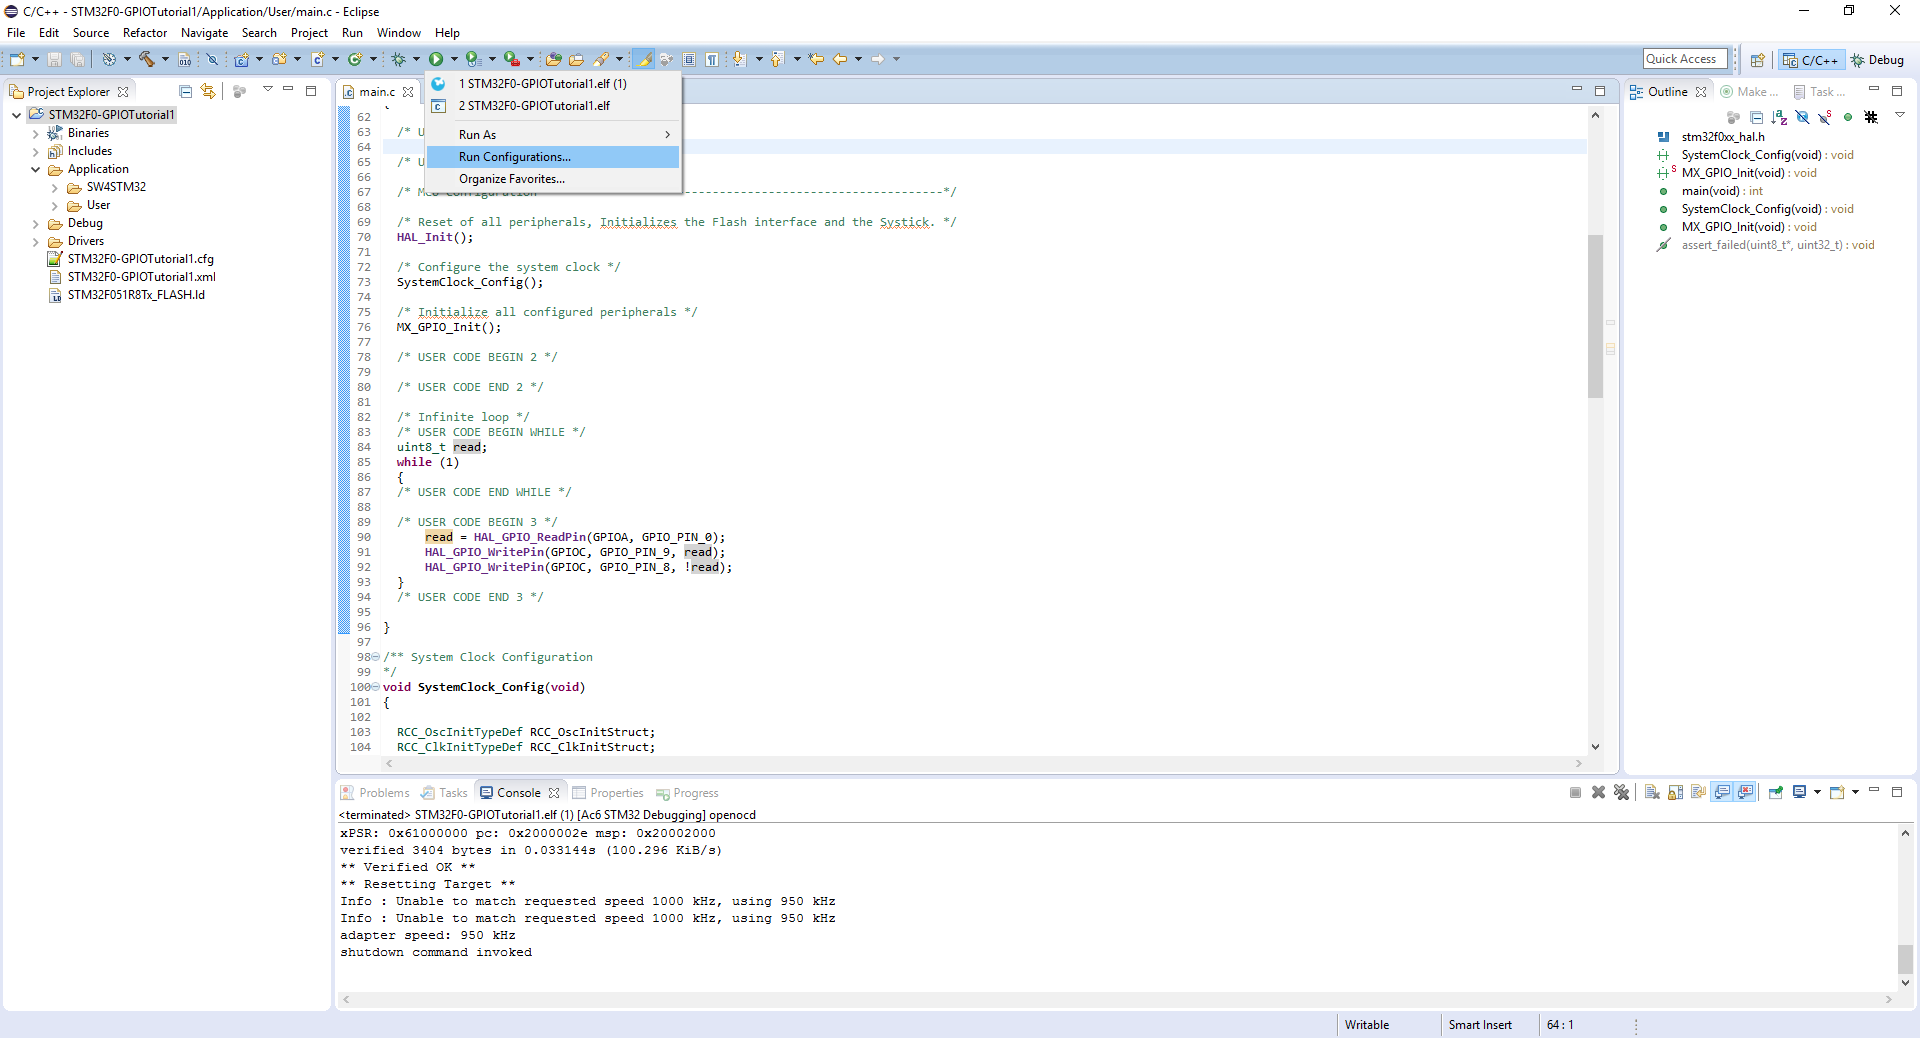Collapse all items in Project Explorer

pyautogui.click(x=185, y=91)
